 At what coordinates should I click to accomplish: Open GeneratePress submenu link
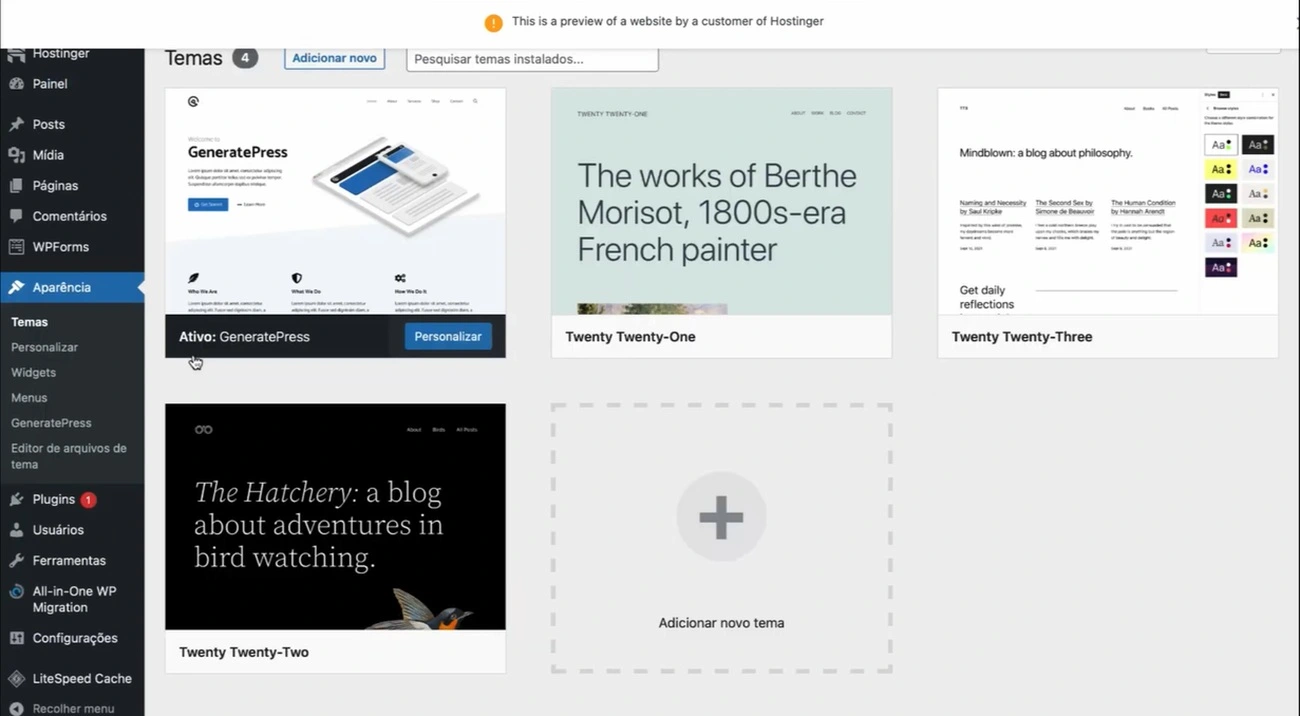point(51,423)
